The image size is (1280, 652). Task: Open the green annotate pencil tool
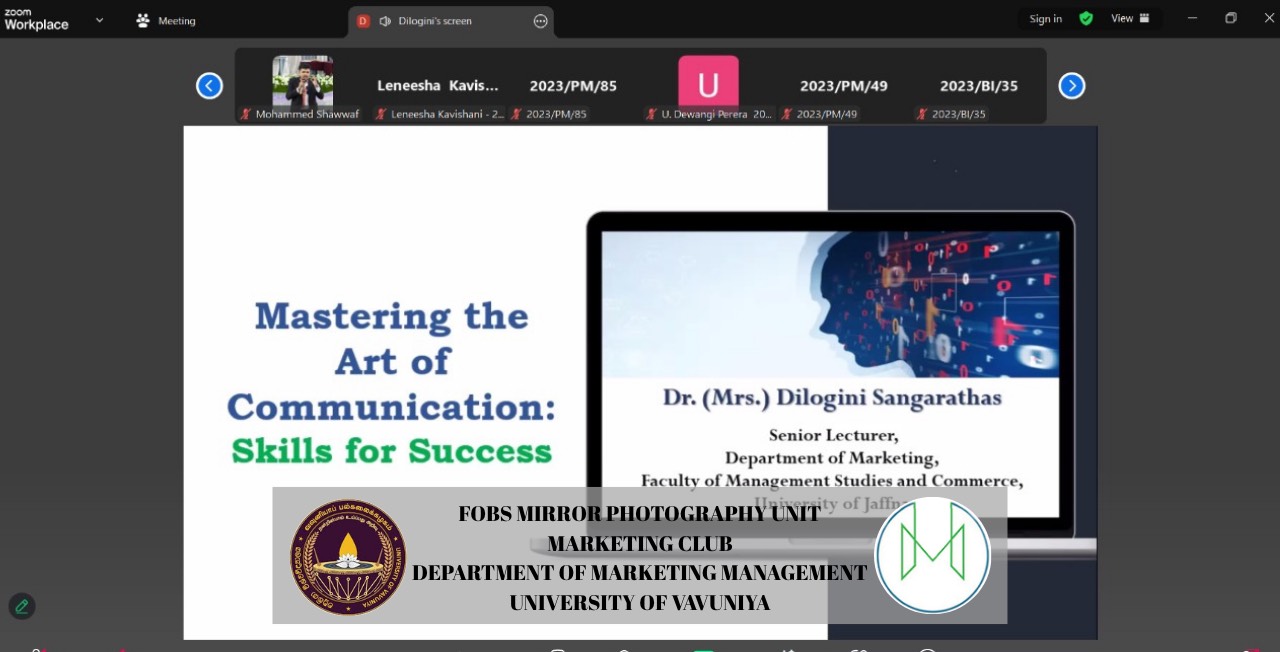point(22,606)
